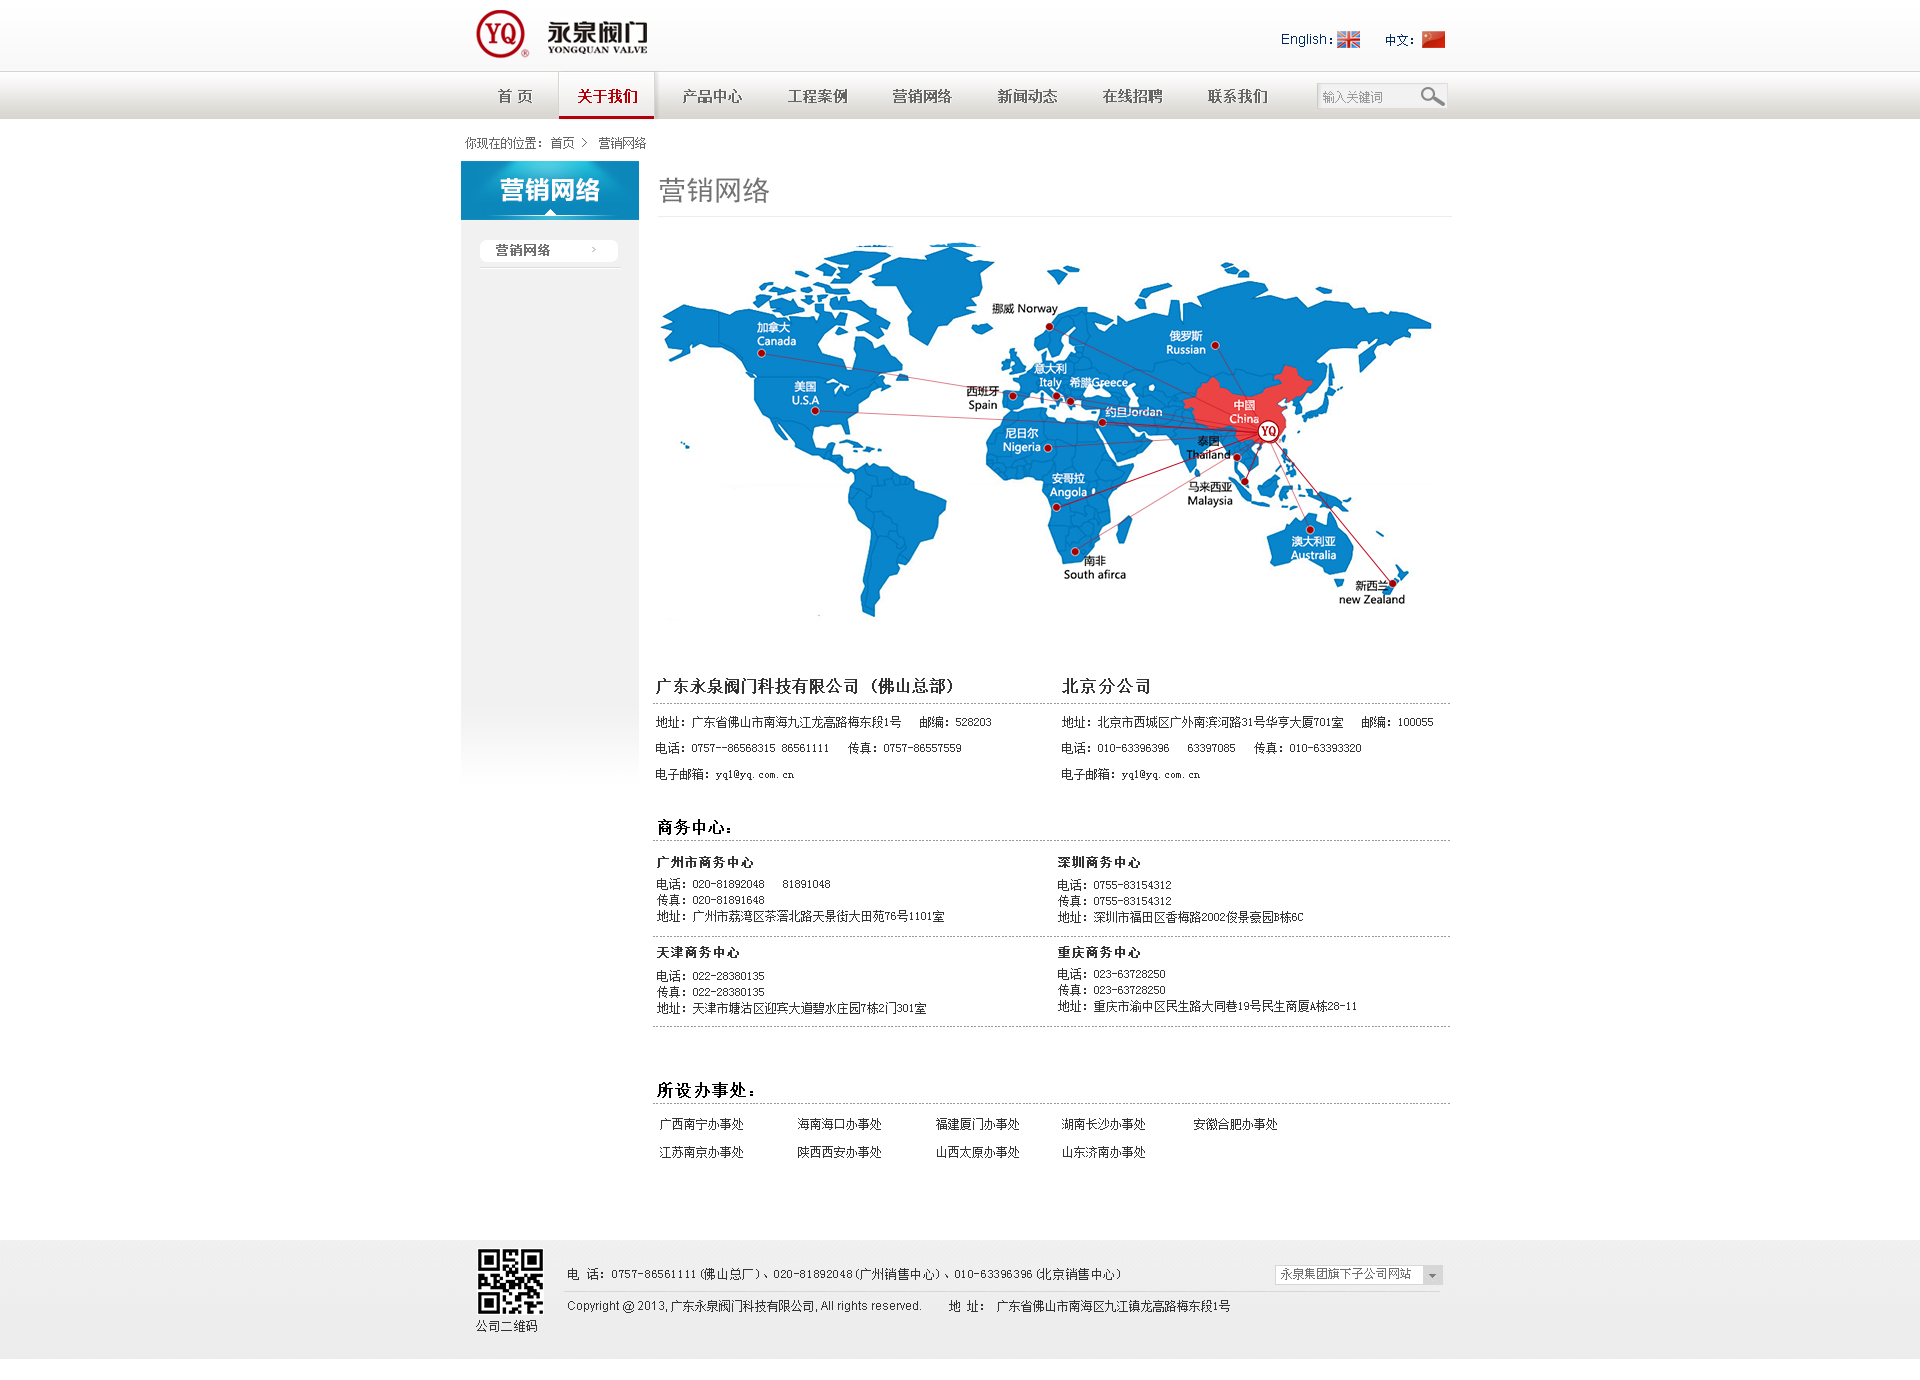
Task: Open the 新闻动态 menu item
Action: 1027,96
